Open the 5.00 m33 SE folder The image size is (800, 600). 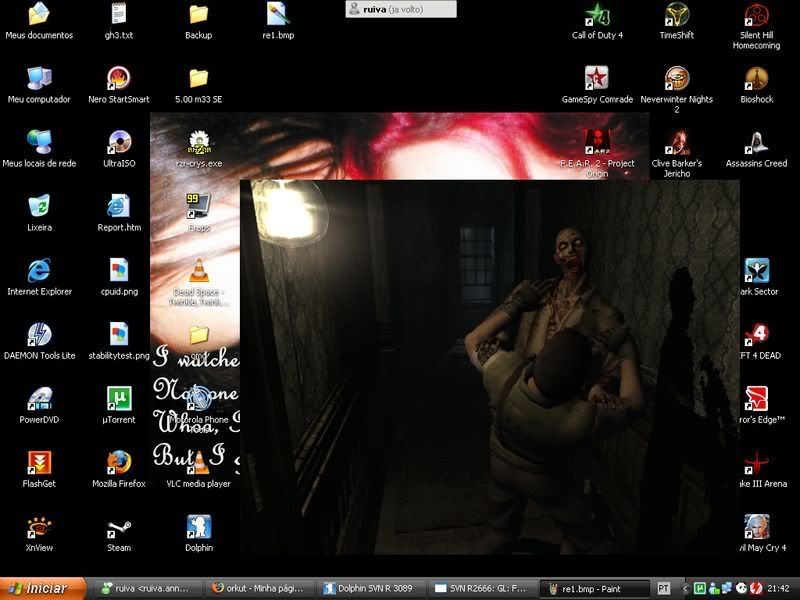pyautogui.click(x=198, y=78)
